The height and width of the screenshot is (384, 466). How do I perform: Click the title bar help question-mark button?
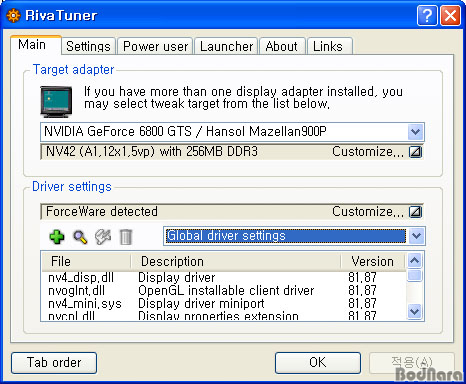point(427,15)
